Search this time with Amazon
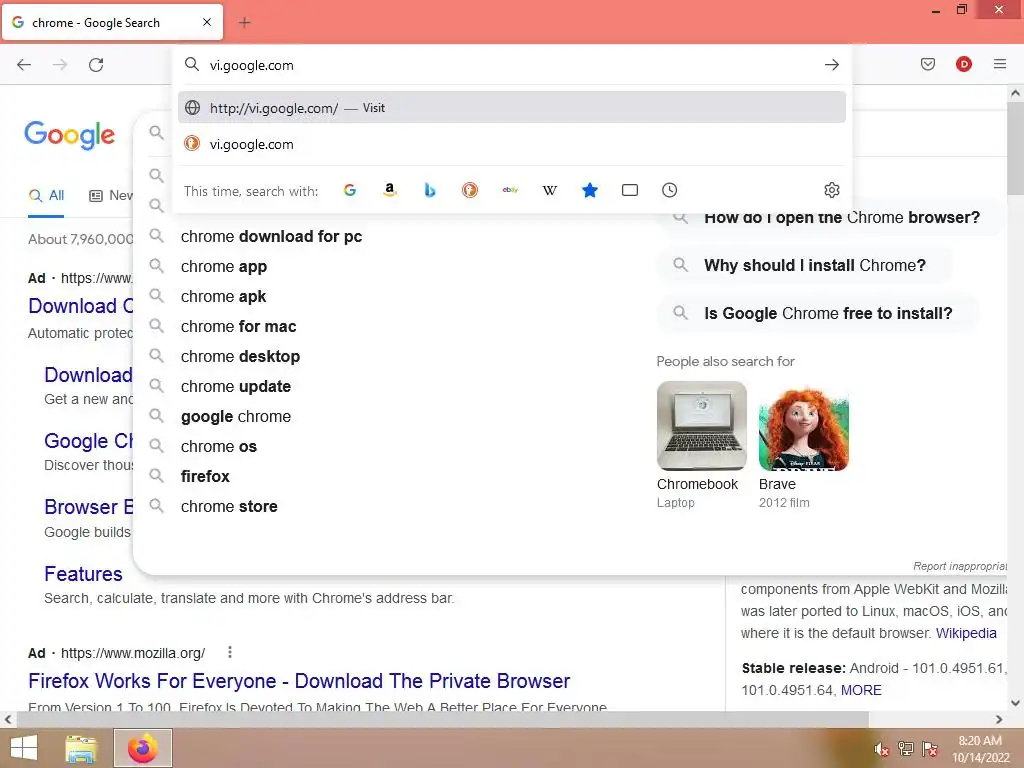The width and height of the screenshot is (1024, 768). pos(390,190)
